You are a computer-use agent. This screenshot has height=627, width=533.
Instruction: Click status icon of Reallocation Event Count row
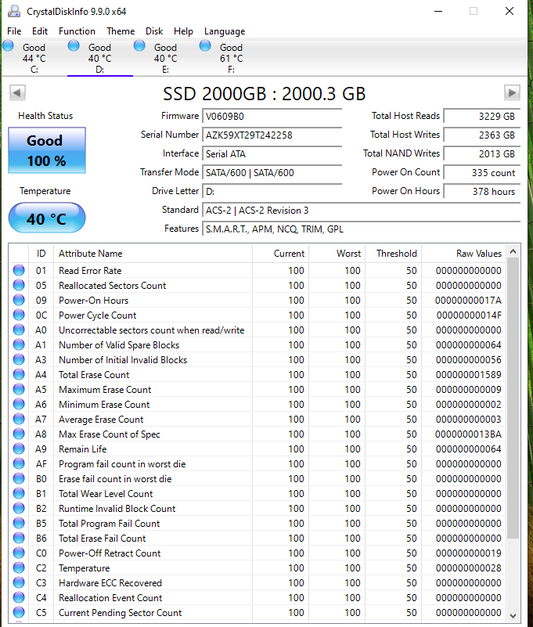19,597
